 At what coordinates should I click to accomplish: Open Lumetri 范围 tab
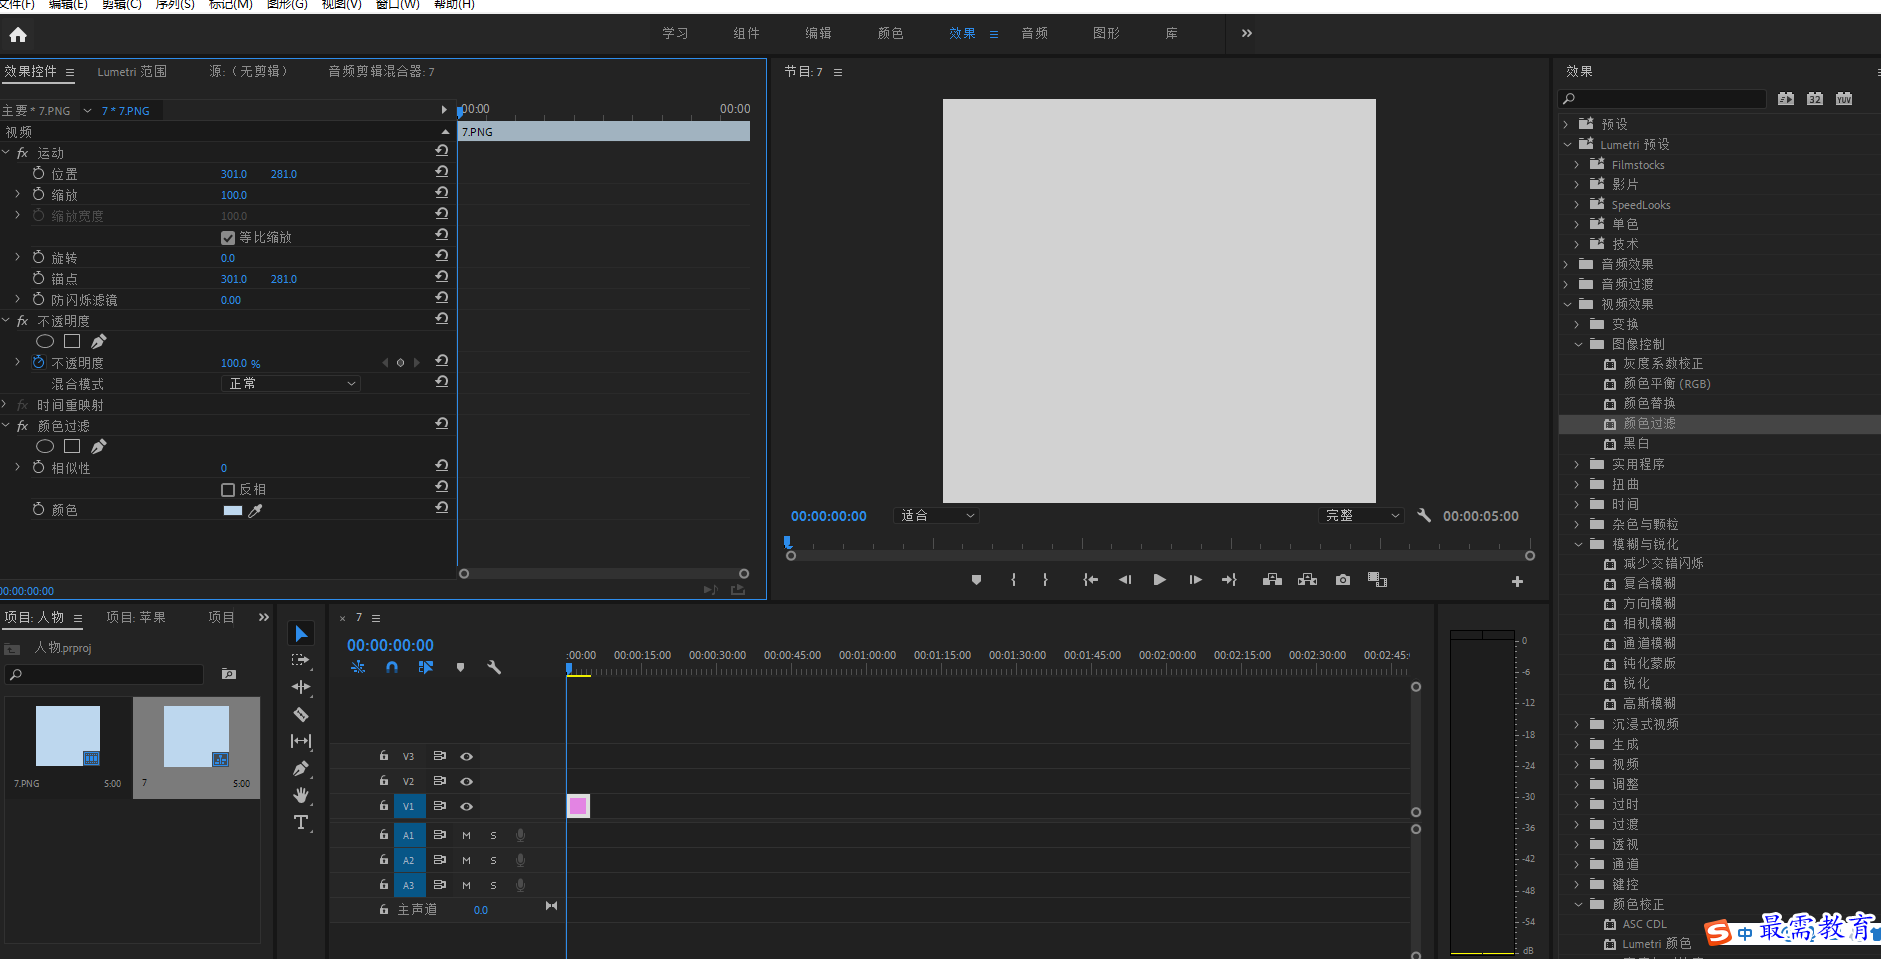click(x=132, y=72)
